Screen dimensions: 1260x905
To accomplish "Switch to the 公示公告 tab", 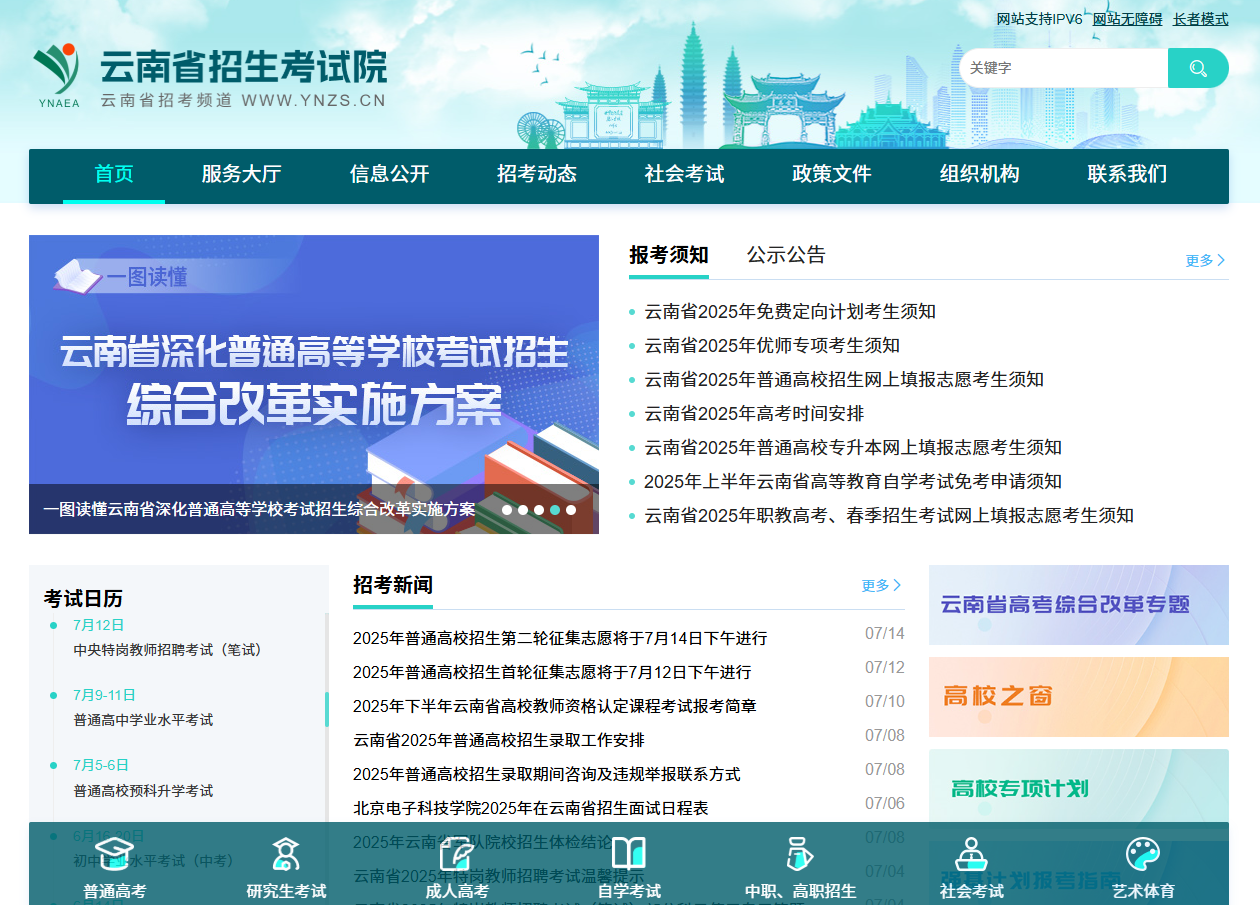I will pos(786,255).
